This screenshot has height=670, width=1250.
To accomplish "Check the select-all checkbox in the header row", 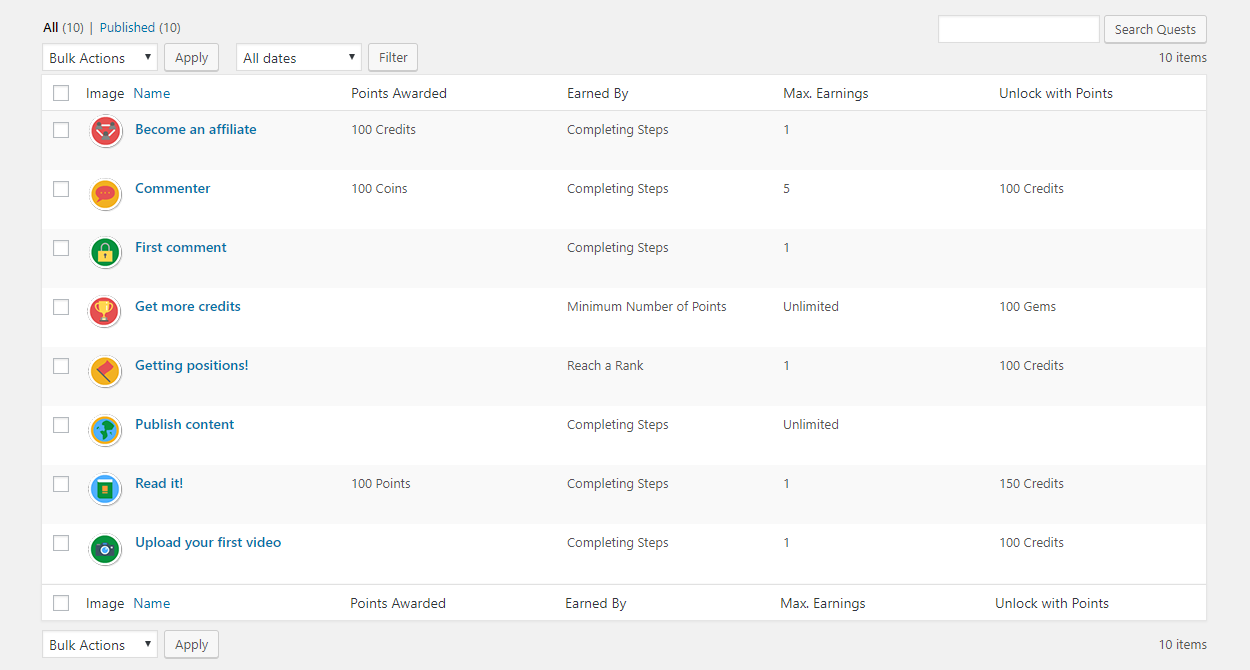I will point(60,92).
